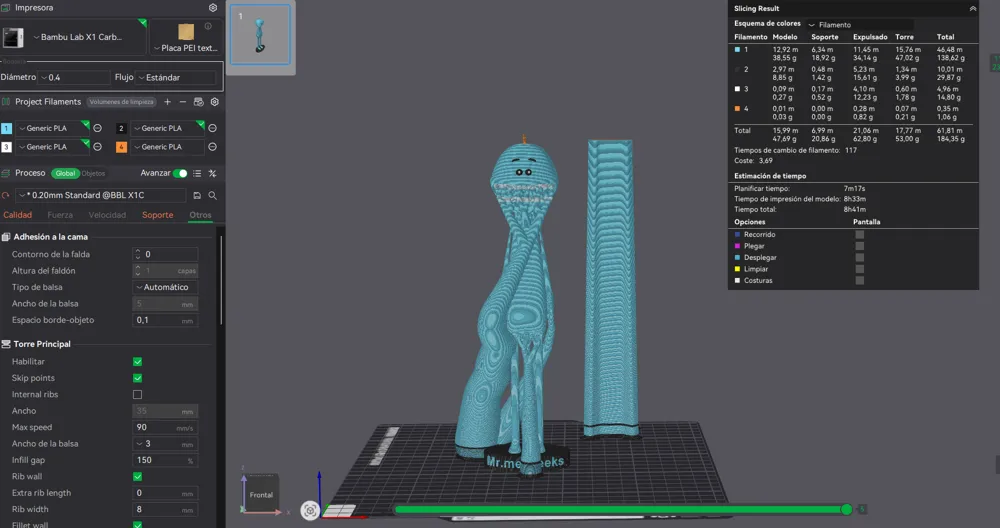The height and width of the screenshot is (528, 1000).
Task: Remove a filament with the minus icon
Action: 183,101
